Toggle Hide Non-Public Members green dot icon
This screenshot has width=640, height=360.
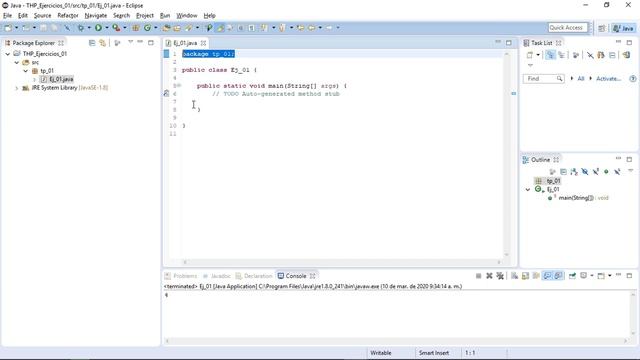(606, 172)
